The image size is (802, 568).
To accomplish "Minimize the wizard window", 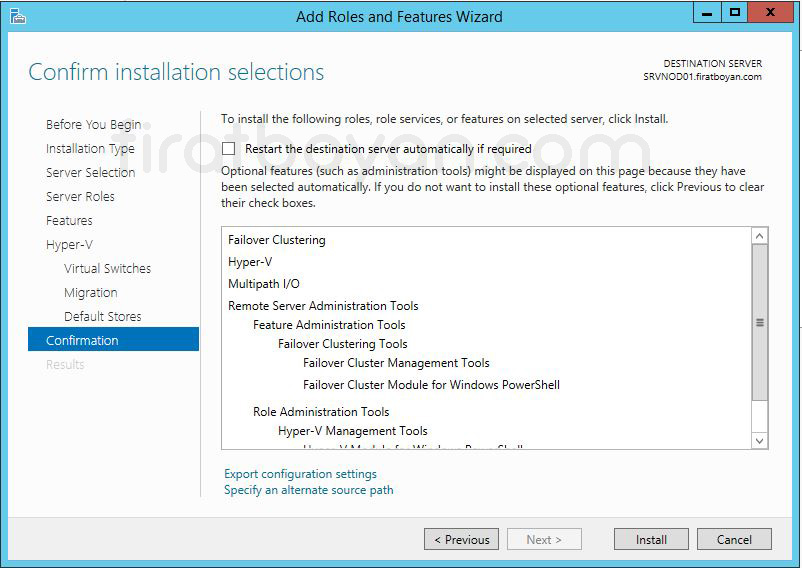I will (707, 13).
